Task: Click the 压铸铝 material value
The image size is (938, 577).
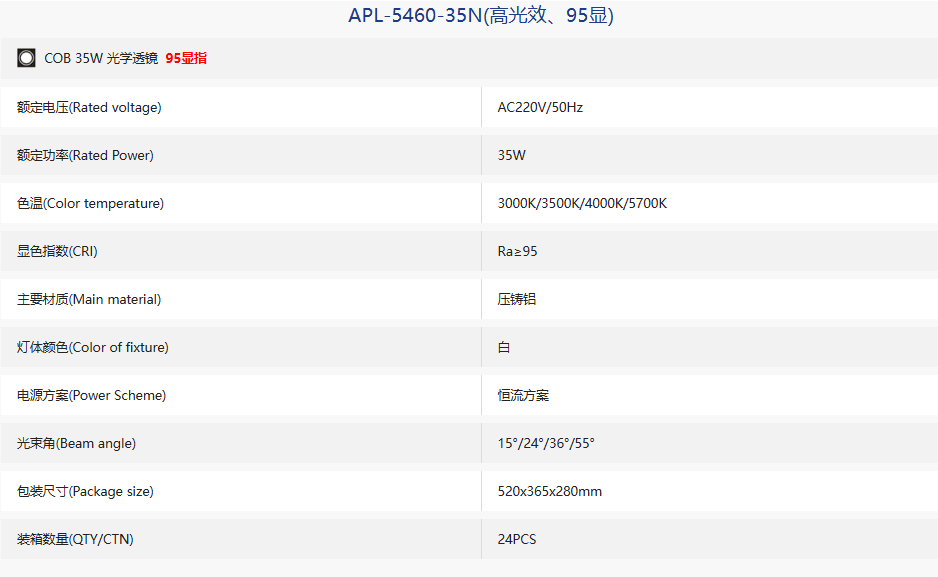Action: (x=517, y=299)
